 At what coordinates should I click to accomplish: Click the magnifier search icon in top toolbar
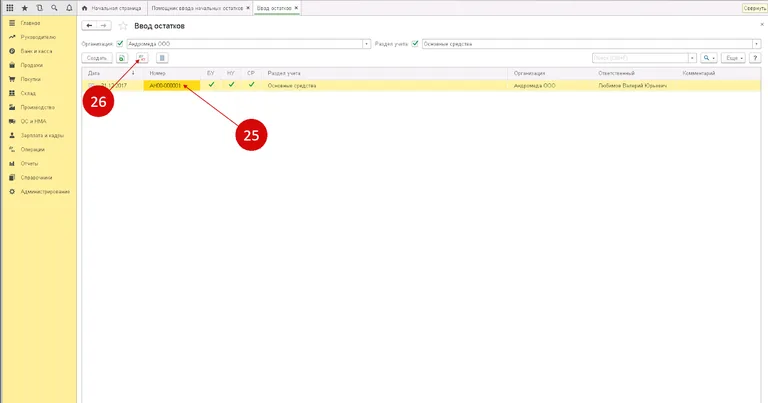54,8
